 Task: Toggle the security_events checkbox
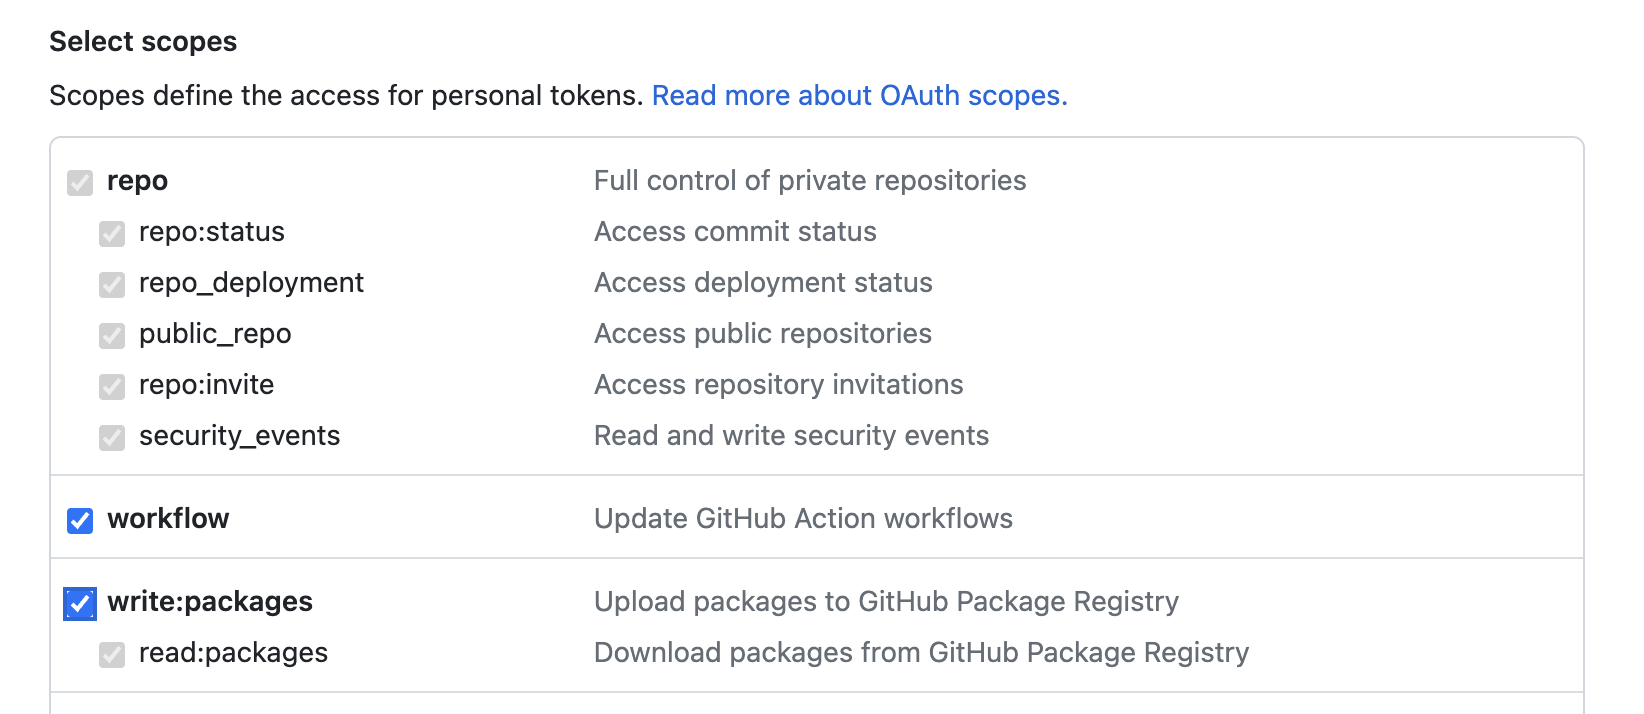click(x=112, y=438)
